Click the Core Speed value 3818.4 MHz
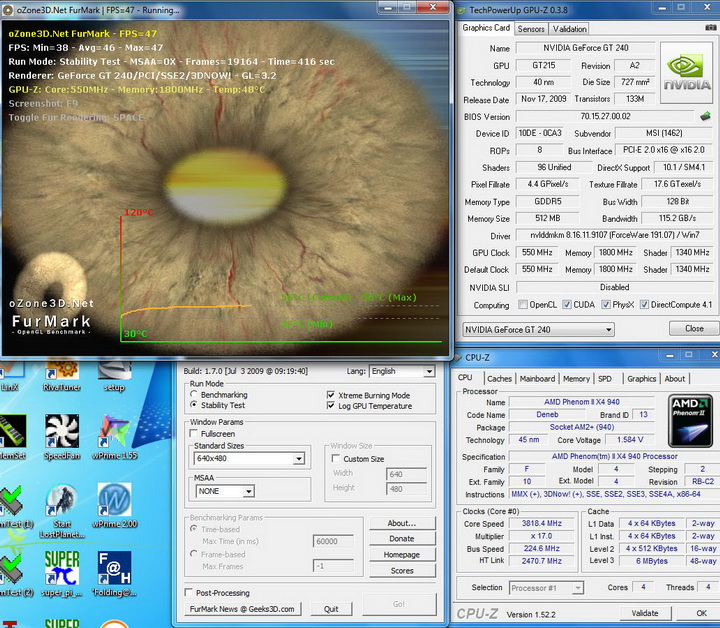Image resolution: width=720 pixels, height=628 pixels. pos(541,523)
